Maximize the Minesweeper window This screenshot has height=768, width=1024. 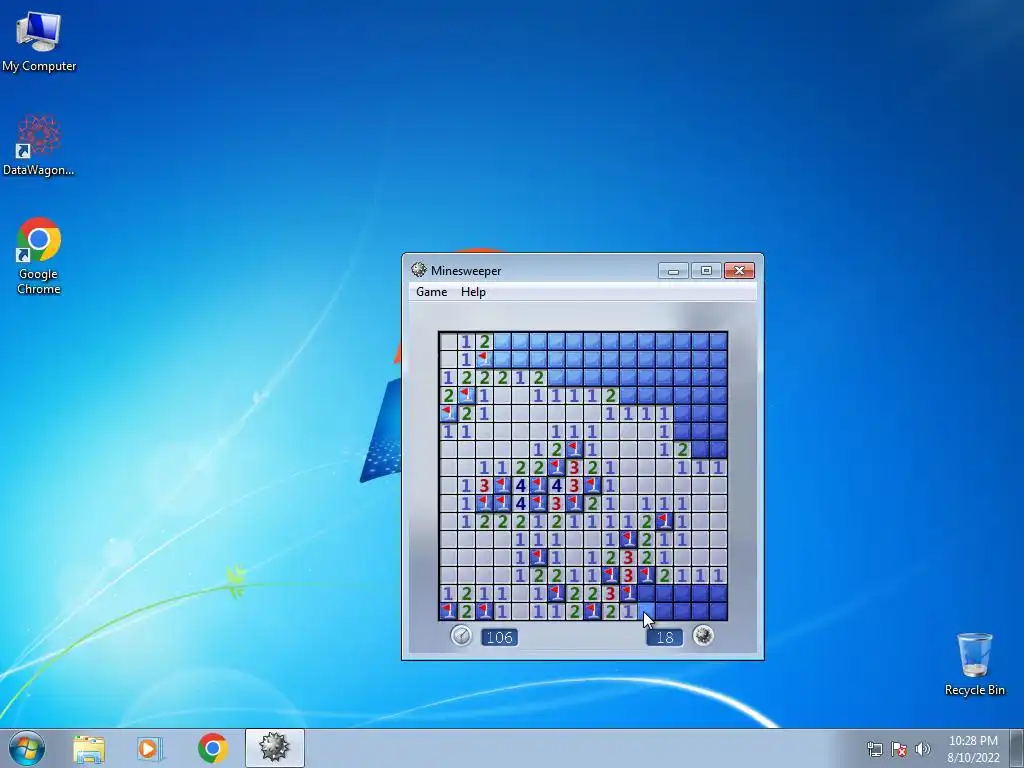706,270
